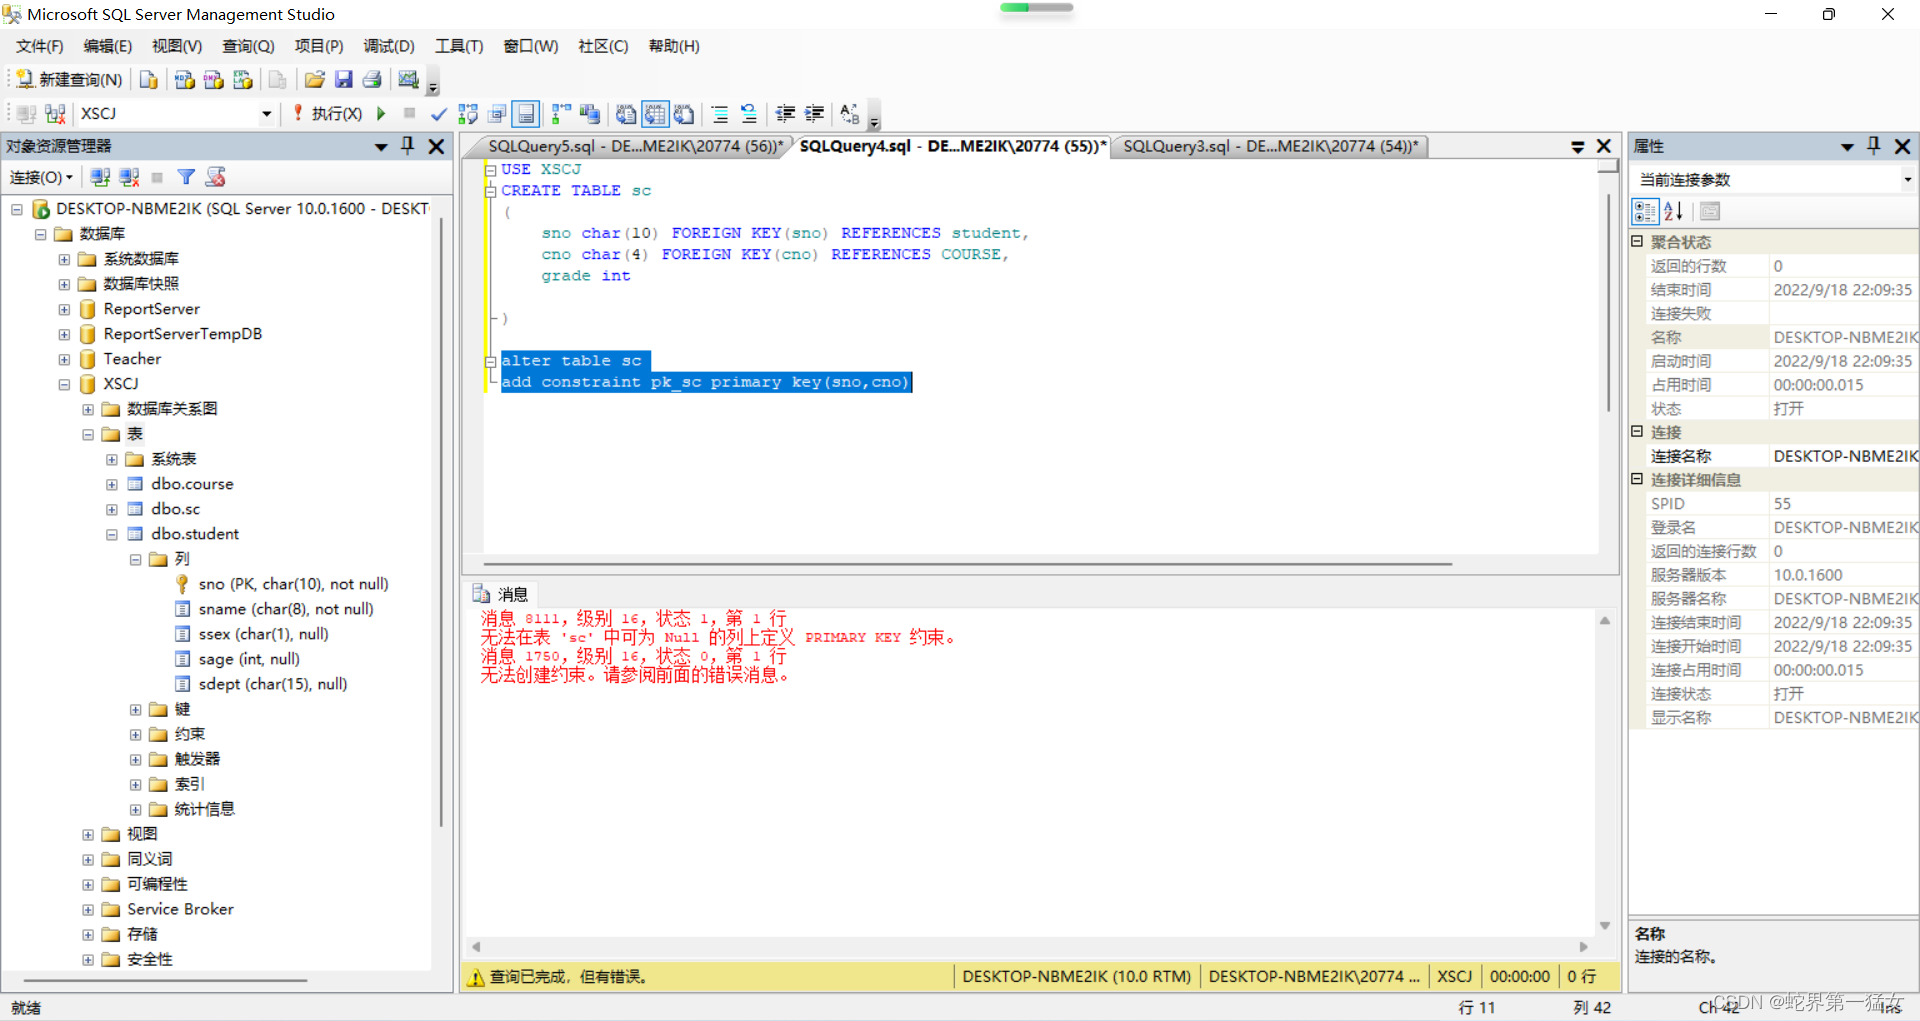Pin the Object Explorer panel

(407, 146)
